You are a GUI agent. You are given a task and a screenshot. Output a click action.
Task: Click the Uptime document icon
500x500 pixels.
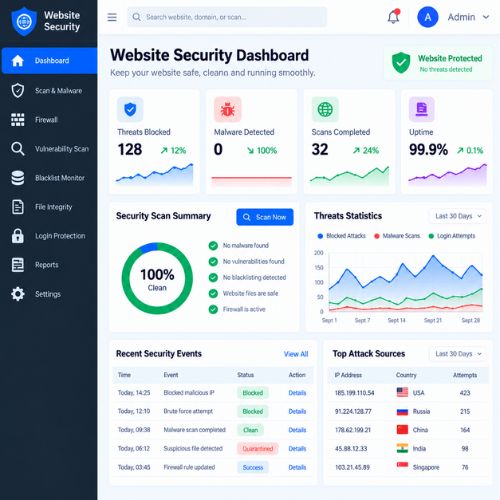(x=422, y=109)
